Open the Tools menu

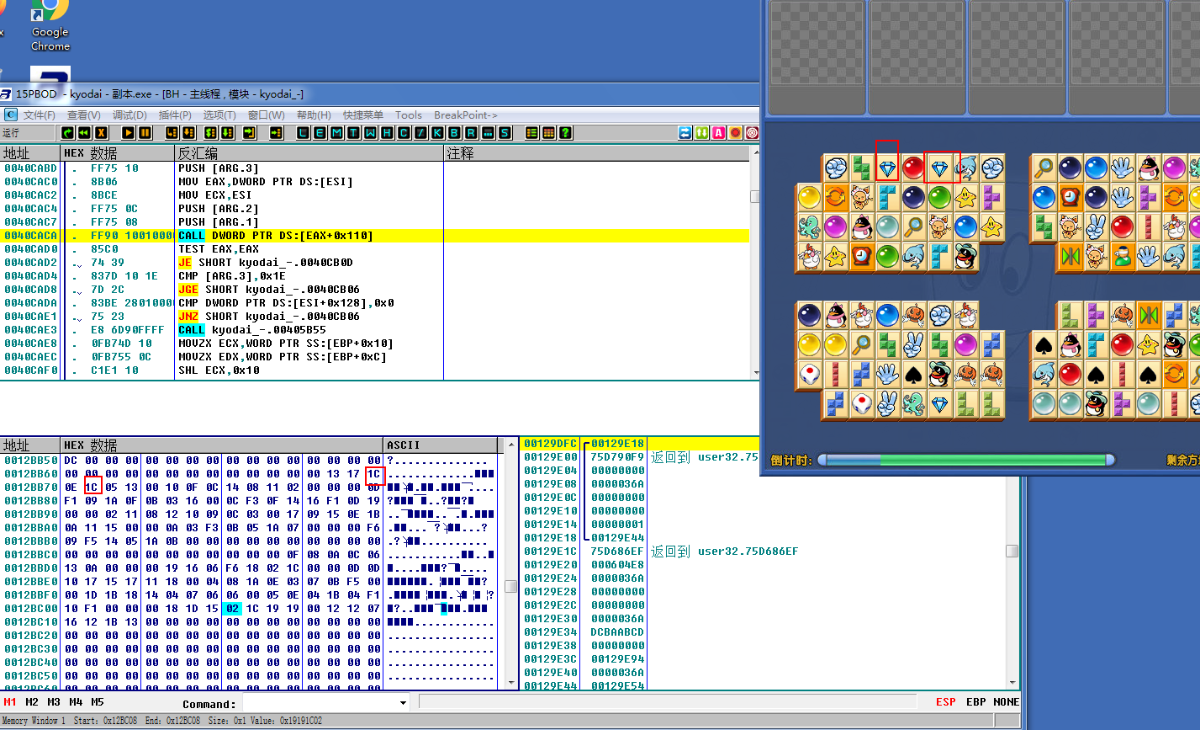(x=408, y=115)
